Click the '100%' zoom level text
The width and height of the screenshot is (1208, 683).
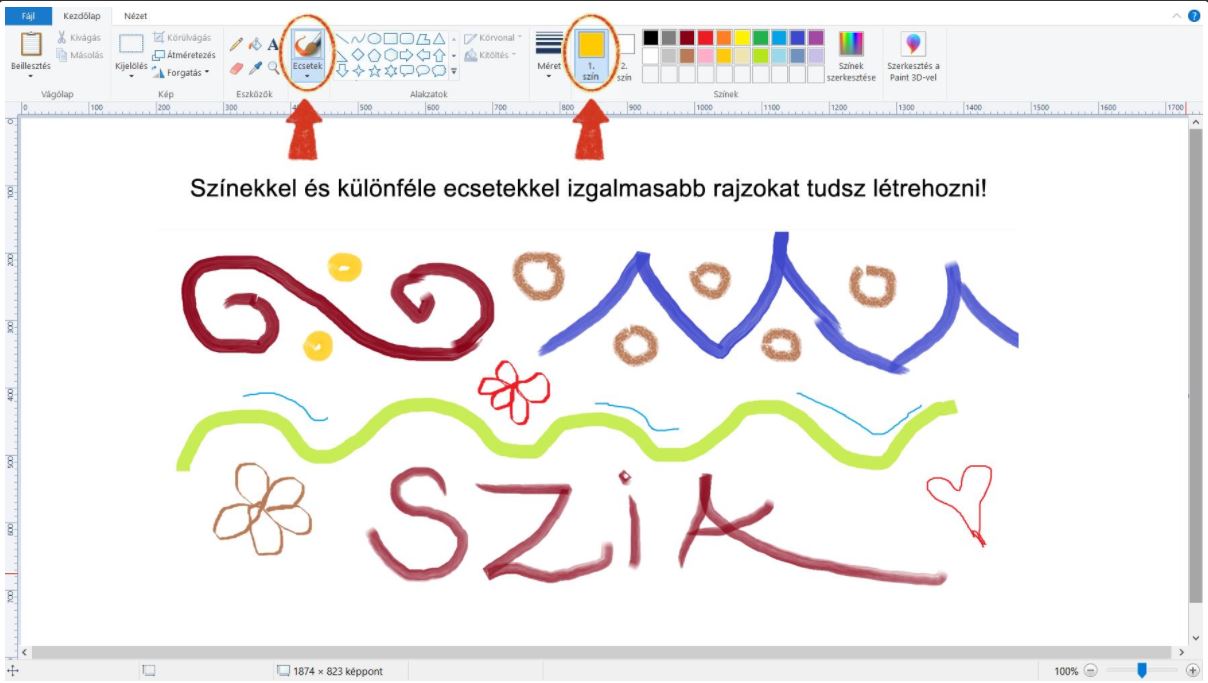click(1066, 671)
